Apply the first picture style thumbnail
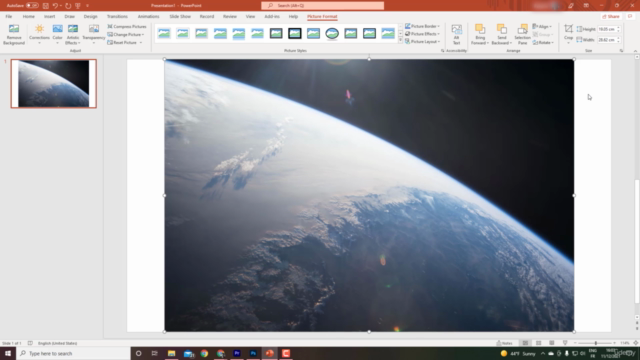 point(164,33)
